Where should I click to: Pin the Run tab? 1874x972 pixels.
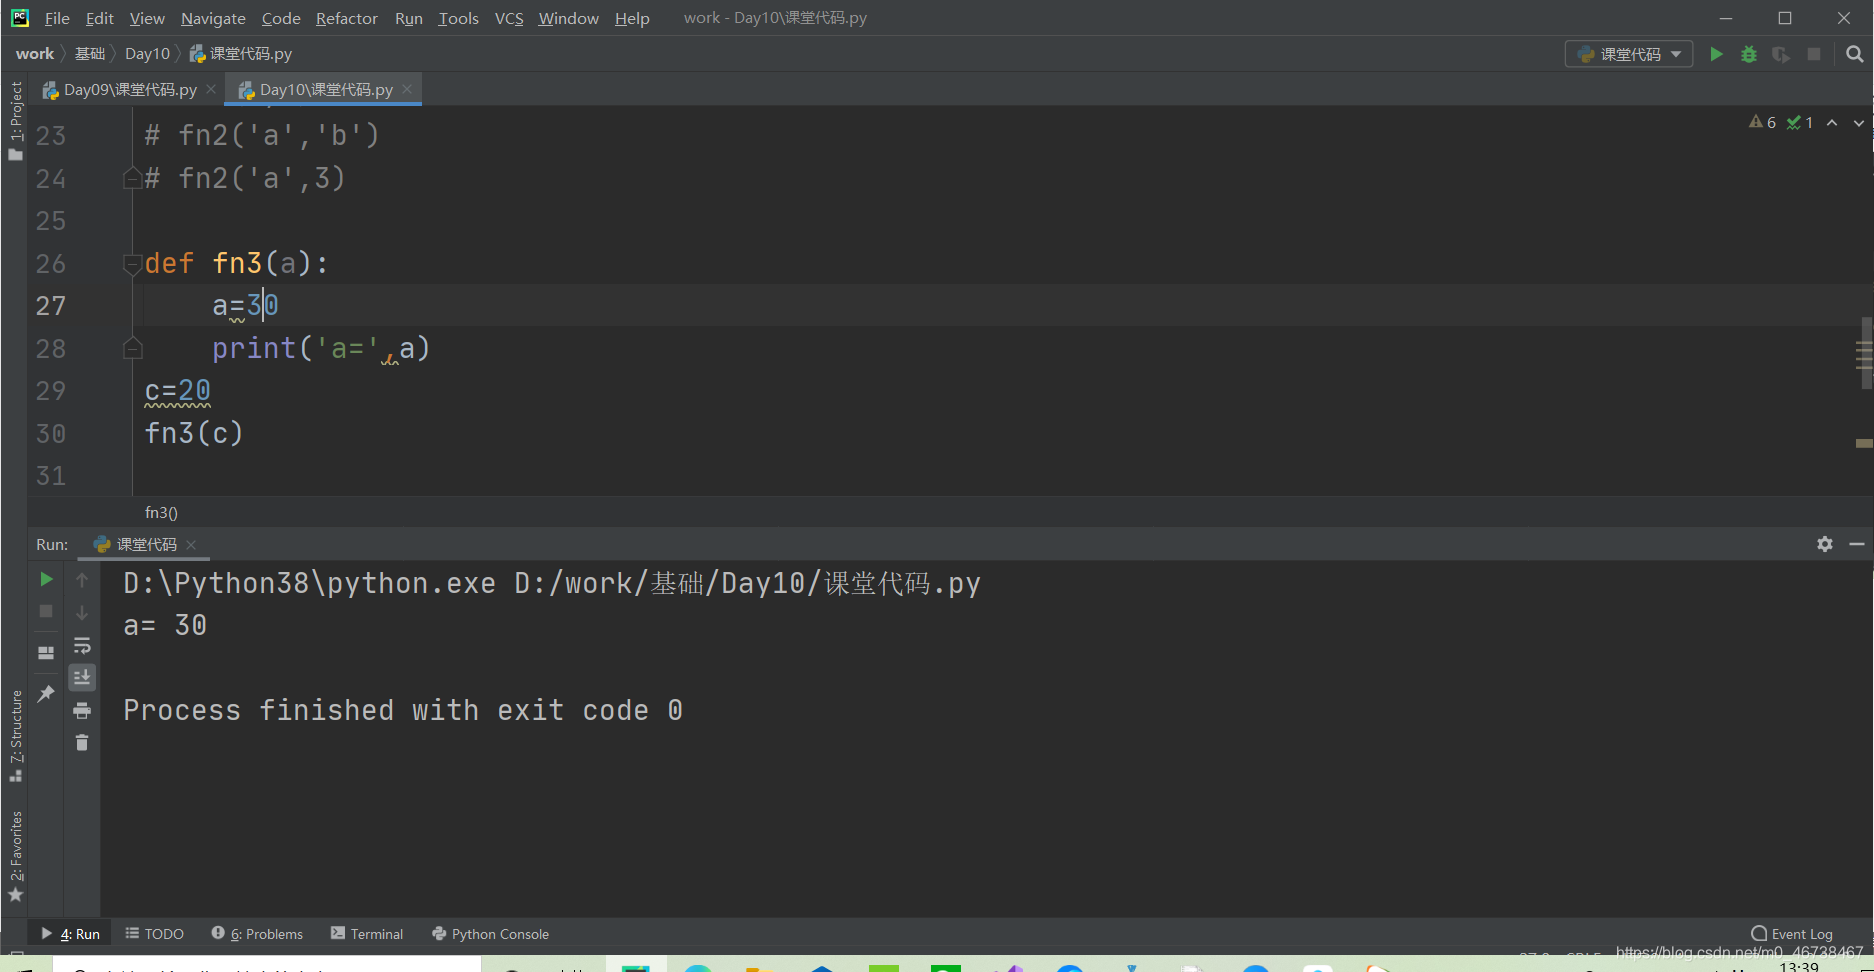pyautogui.click(x=46, y=693)
